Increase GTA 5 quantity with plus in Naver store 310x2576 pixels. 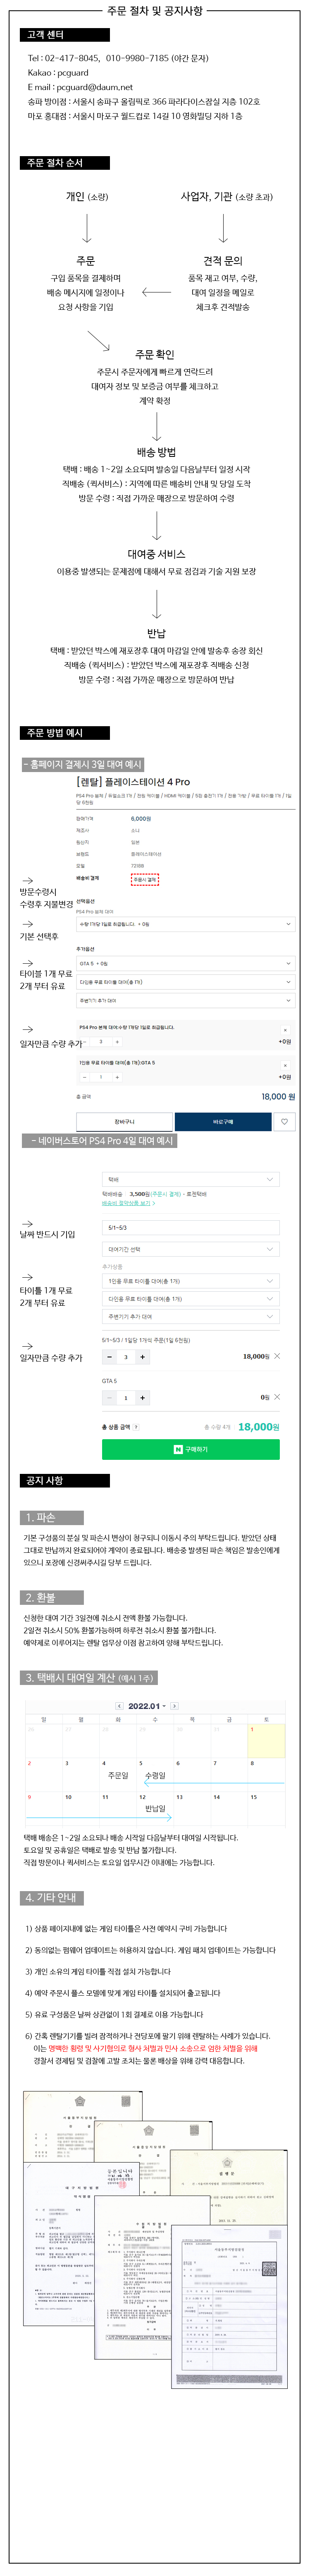click(142, 1398)
